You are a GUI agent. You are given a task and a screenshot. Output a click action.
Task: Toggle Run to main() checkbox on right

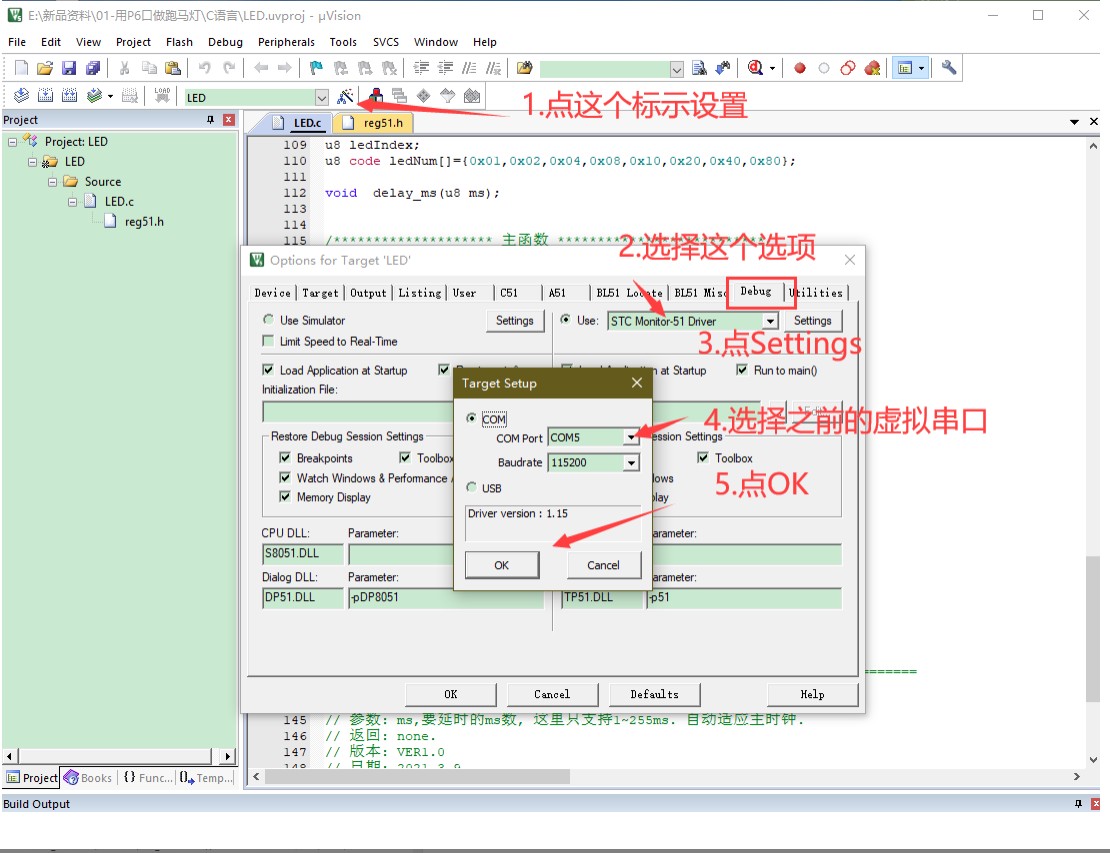coord(741,370)
